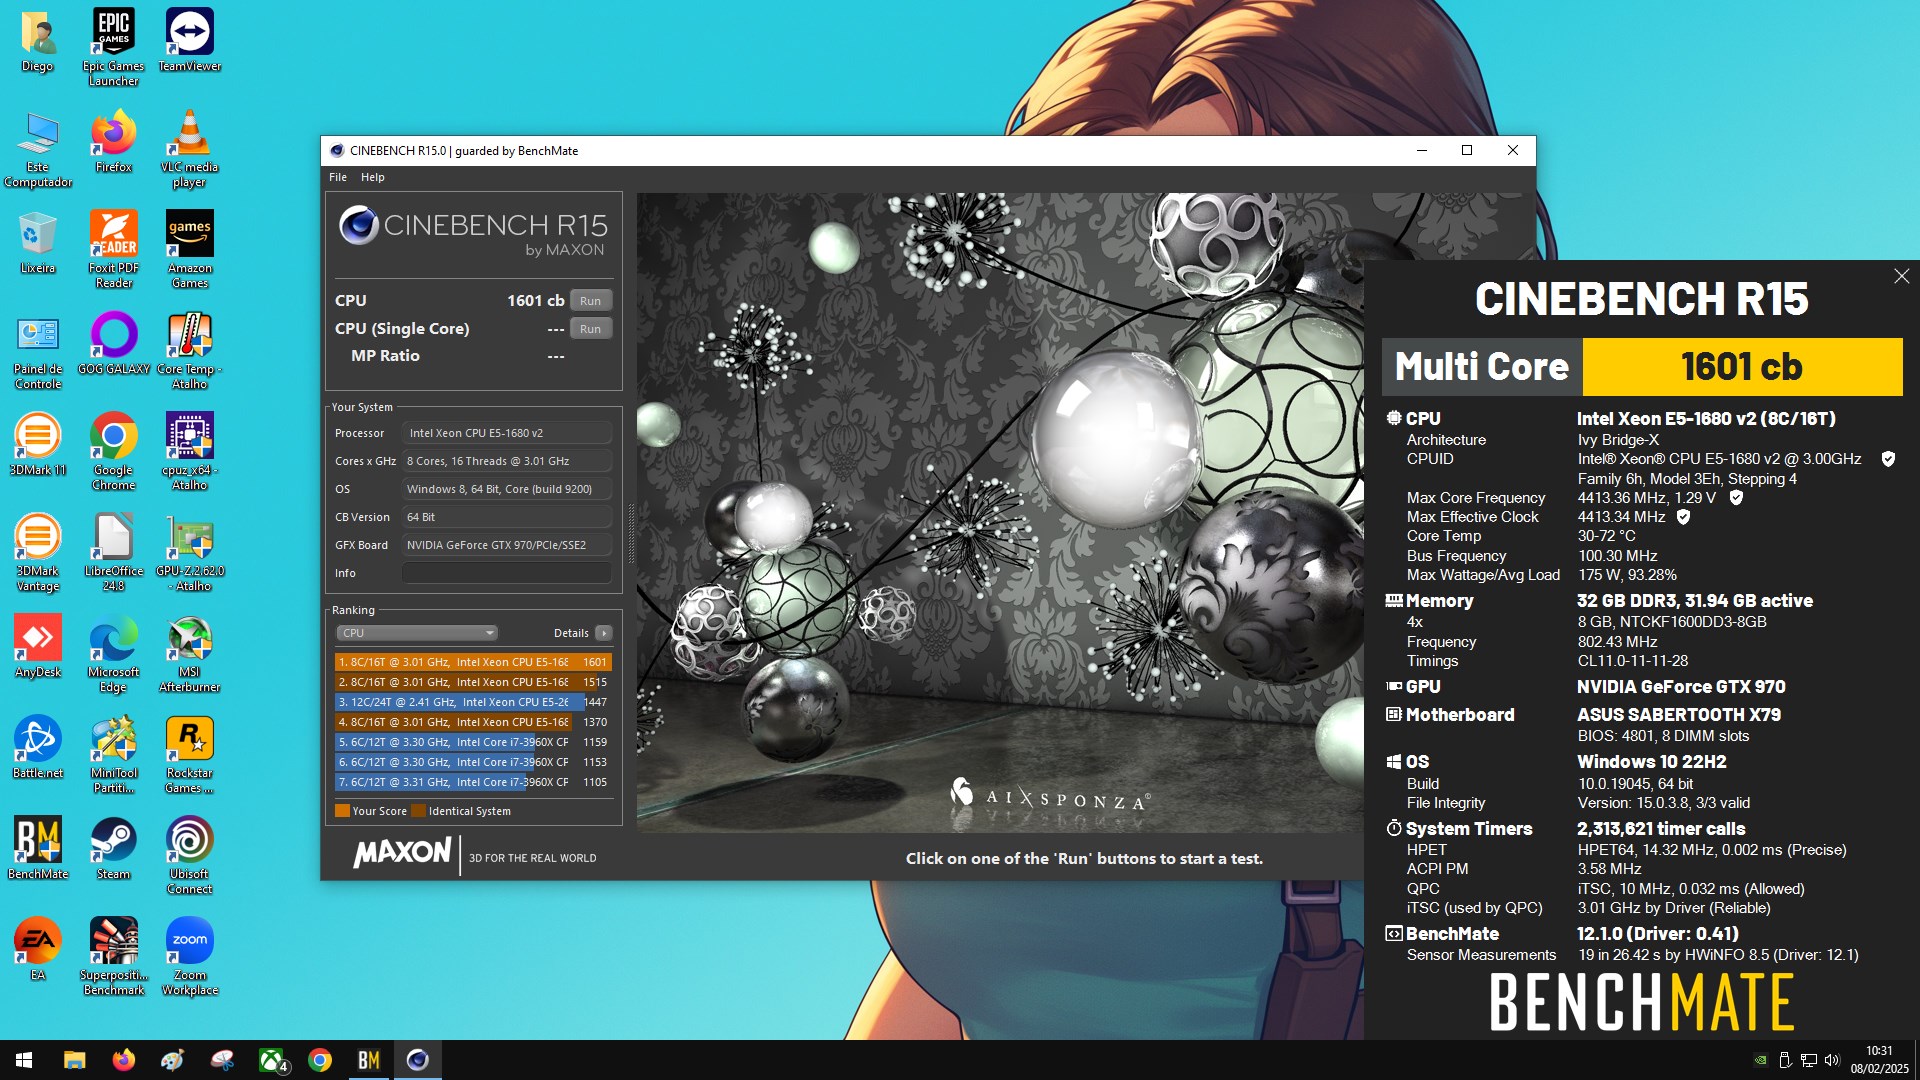Launch GOG GALAXY from the desktop

click(x=113, y=343)
